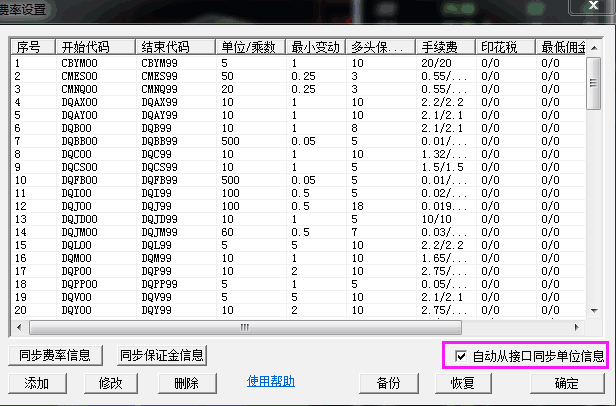
Task: Click the 单位/乘数 column header
Action: click(251, 47)
